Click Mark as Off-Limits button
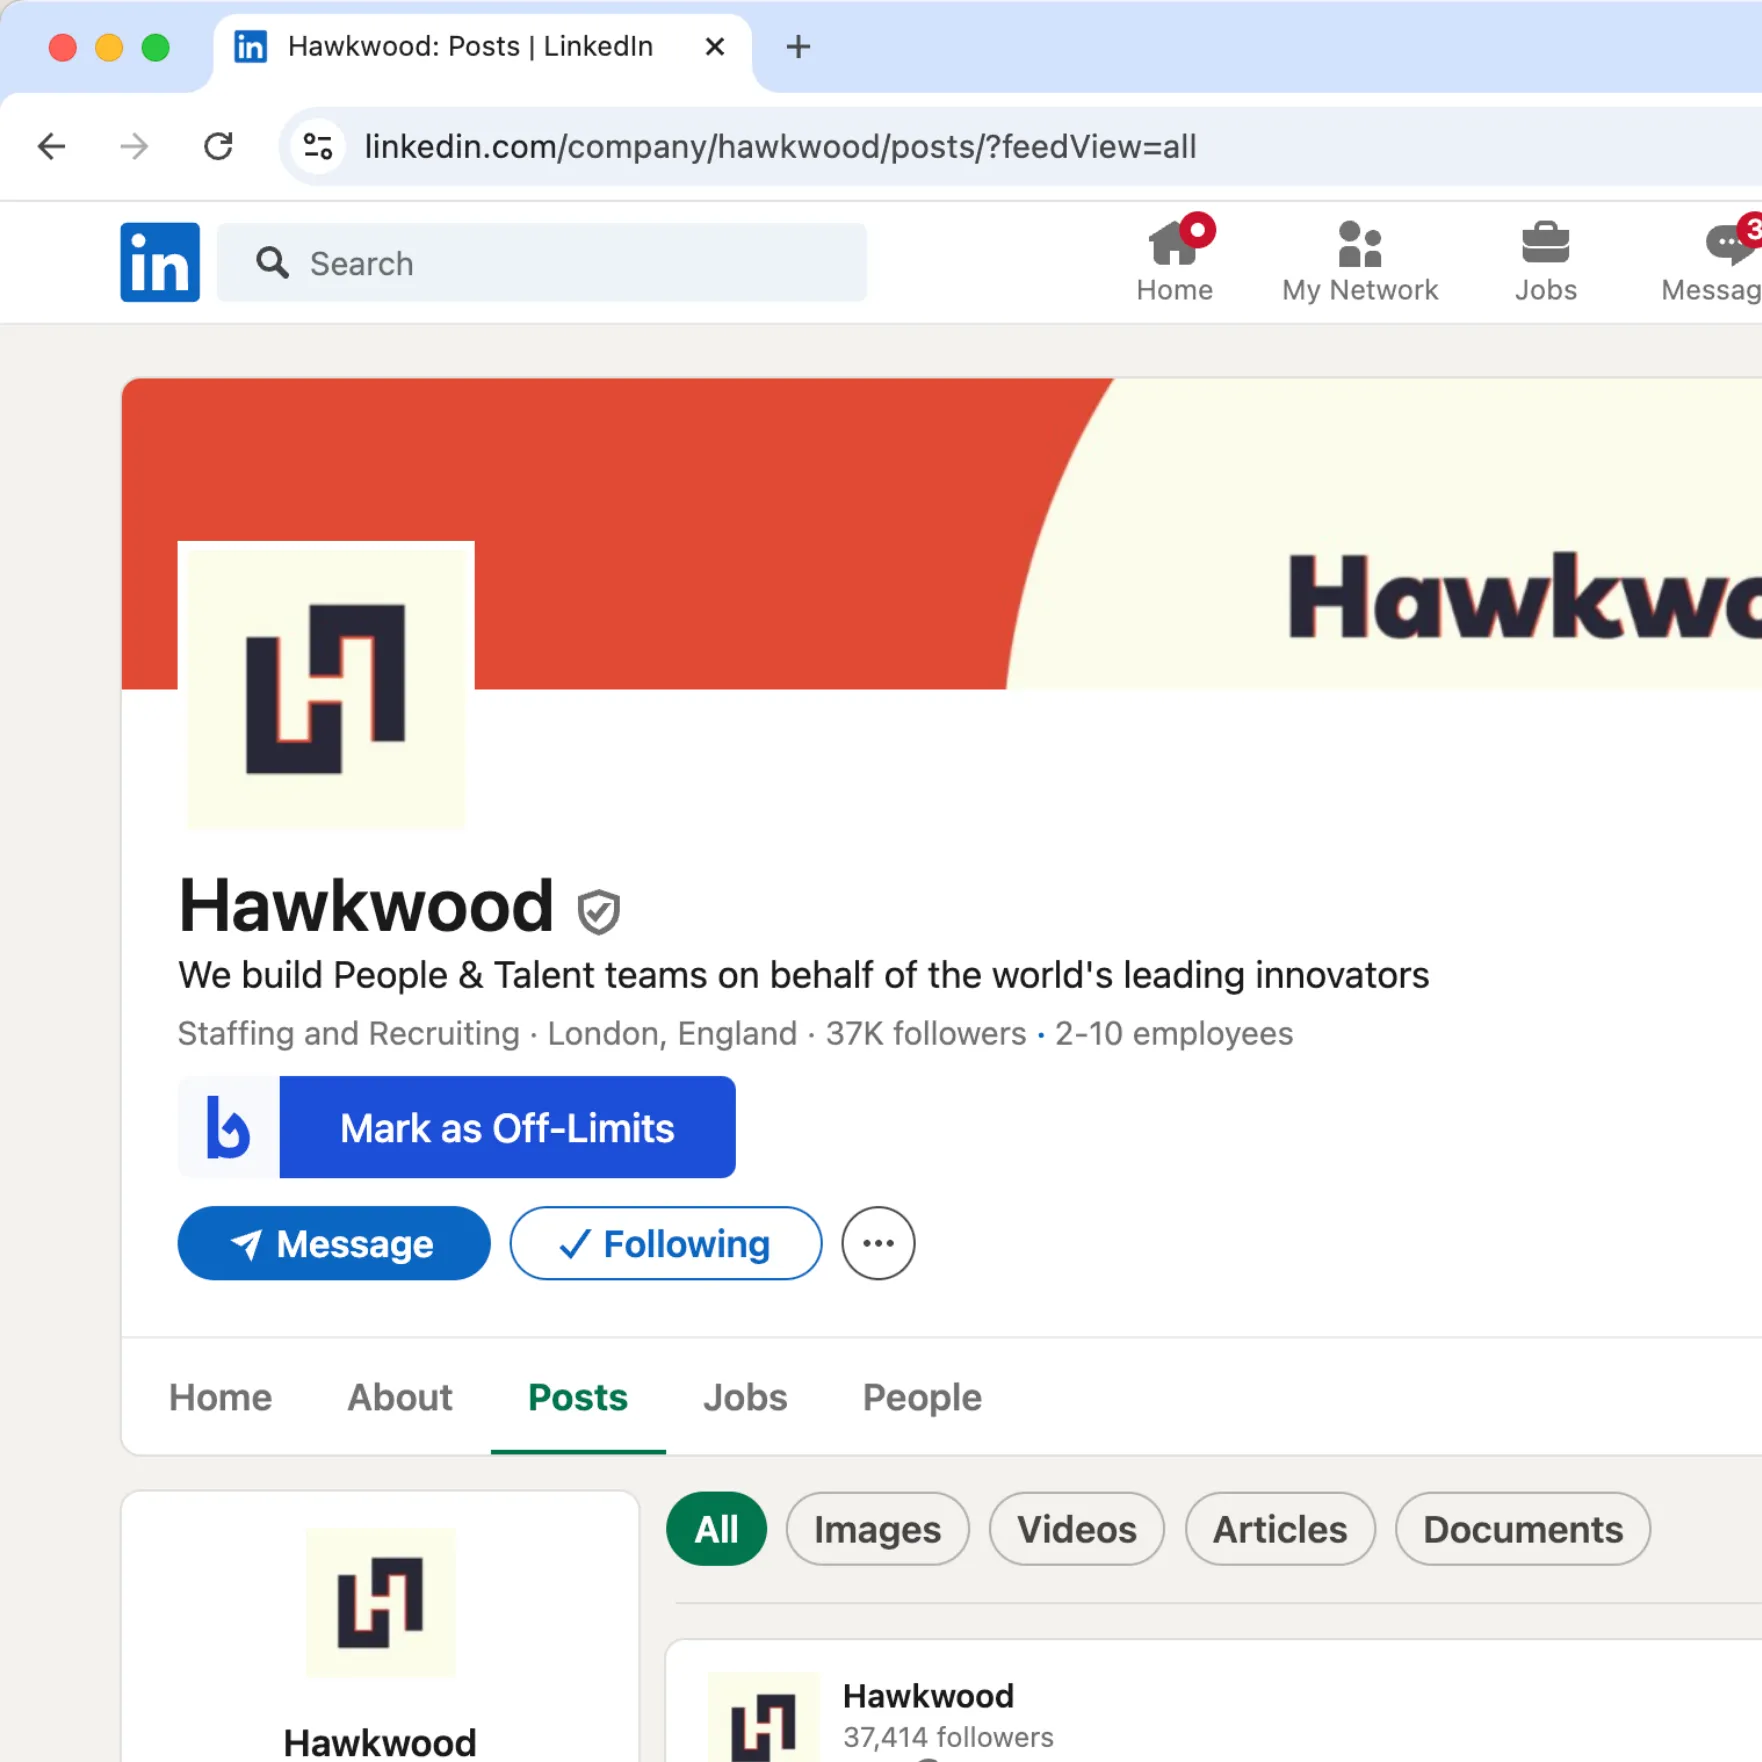The height and width of the screenshot is (1762, 1762). tap(507, 1127)
